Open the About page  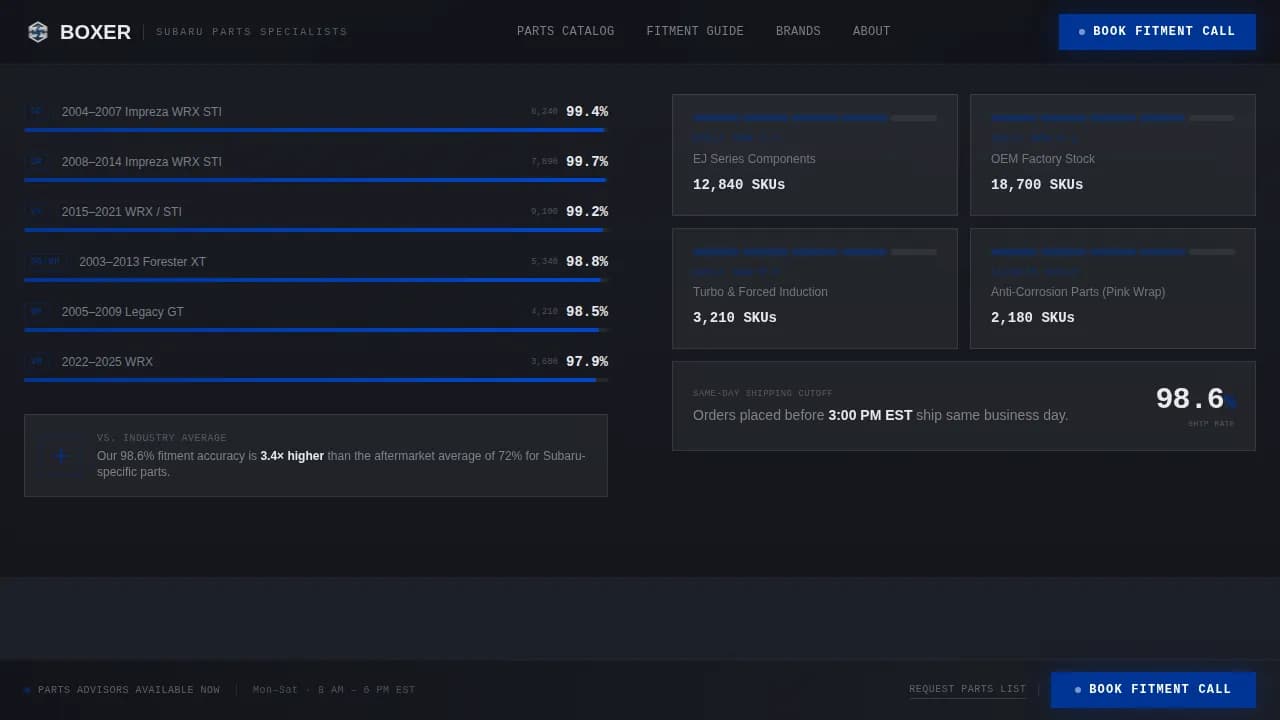(x=871, y=31)
